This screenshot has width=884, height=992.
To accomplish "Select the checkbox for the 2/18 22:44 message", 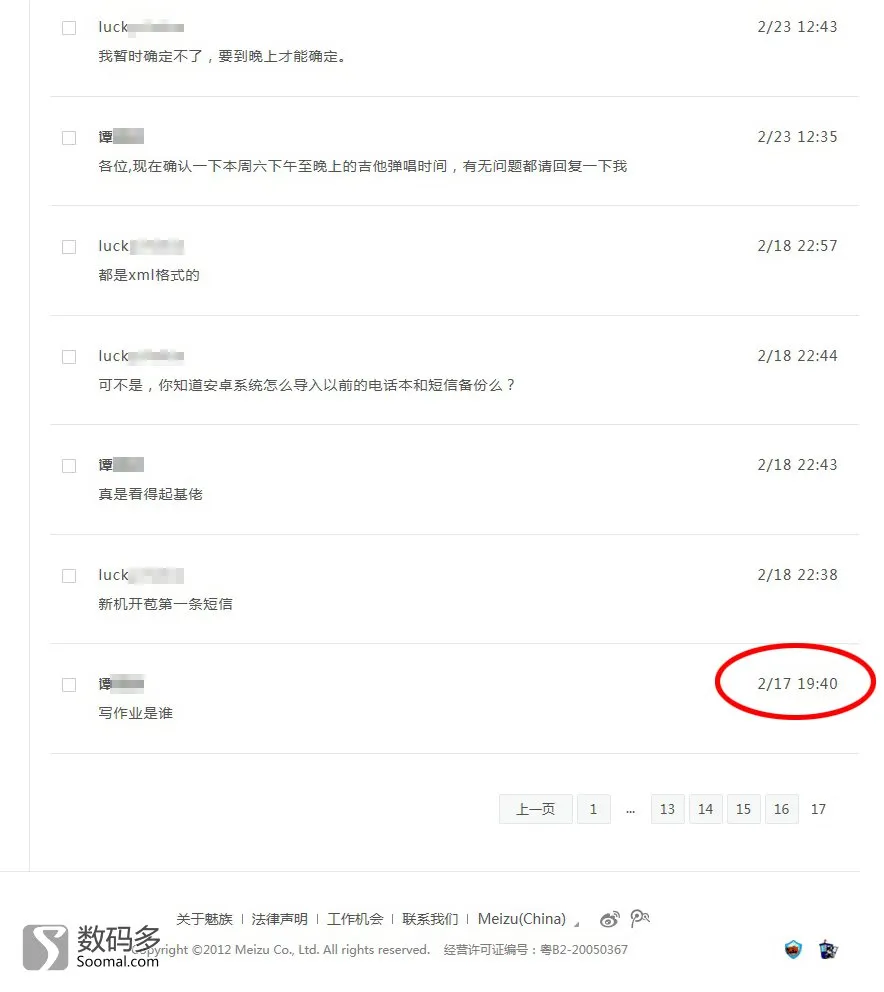I will pyautogui.click(x=69, y=357).
